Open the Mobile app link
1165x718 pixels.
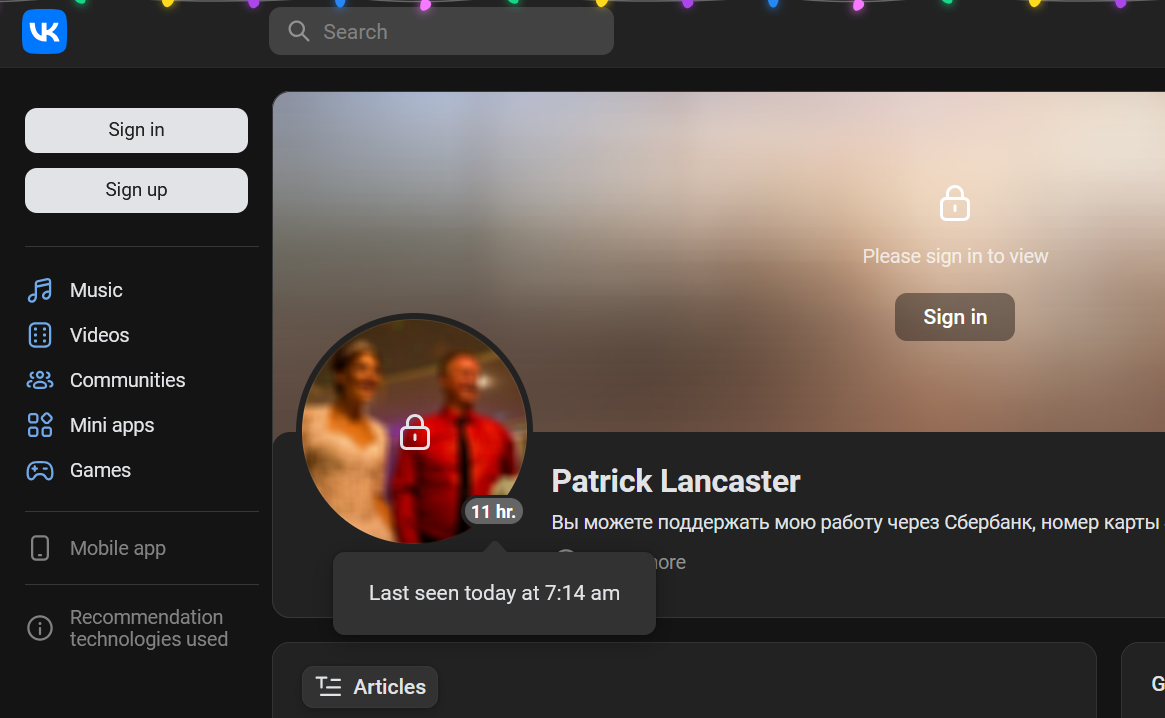coord(118,549)
